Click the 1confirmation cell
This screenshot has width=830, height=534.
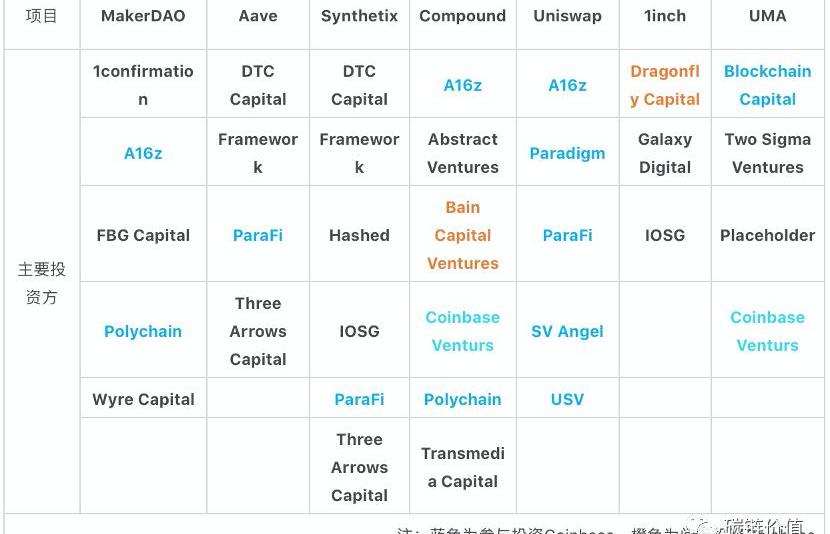[143, 85]
